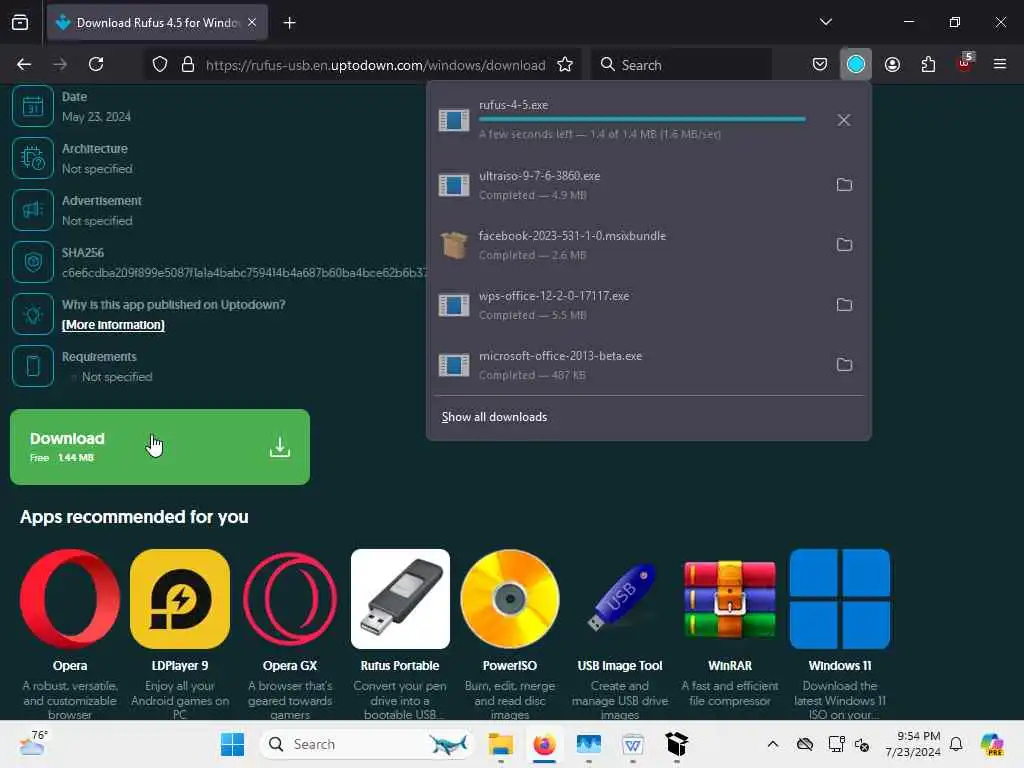Open the USB Image Tool icon

coord(620,599)
